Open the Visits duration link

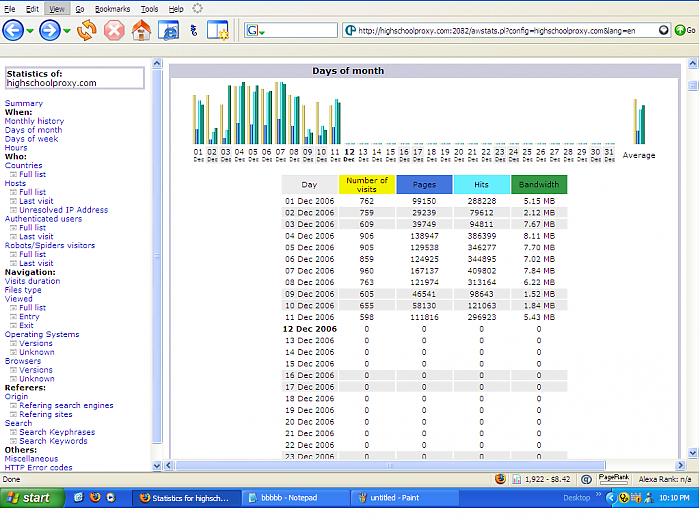point(32,281)
